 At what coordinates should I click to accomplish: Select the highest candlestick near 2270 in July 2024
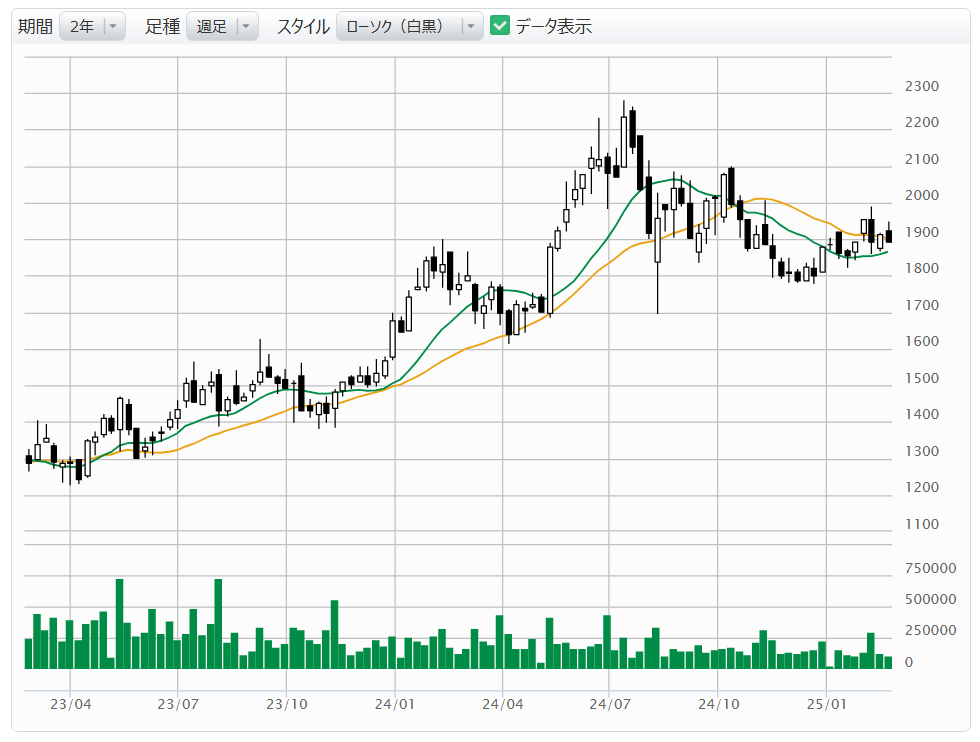(624, 140)
